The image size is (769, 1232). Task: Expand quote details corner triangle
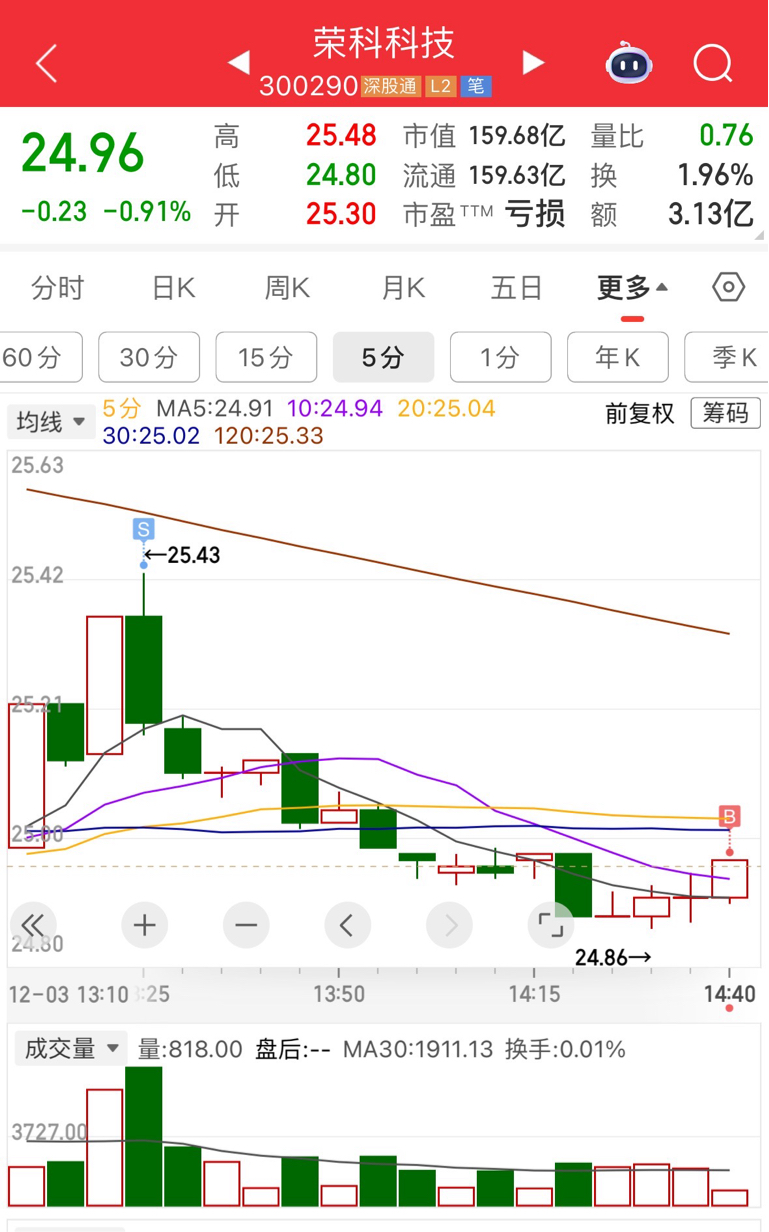pyautogui.click(x=759, y=235)
